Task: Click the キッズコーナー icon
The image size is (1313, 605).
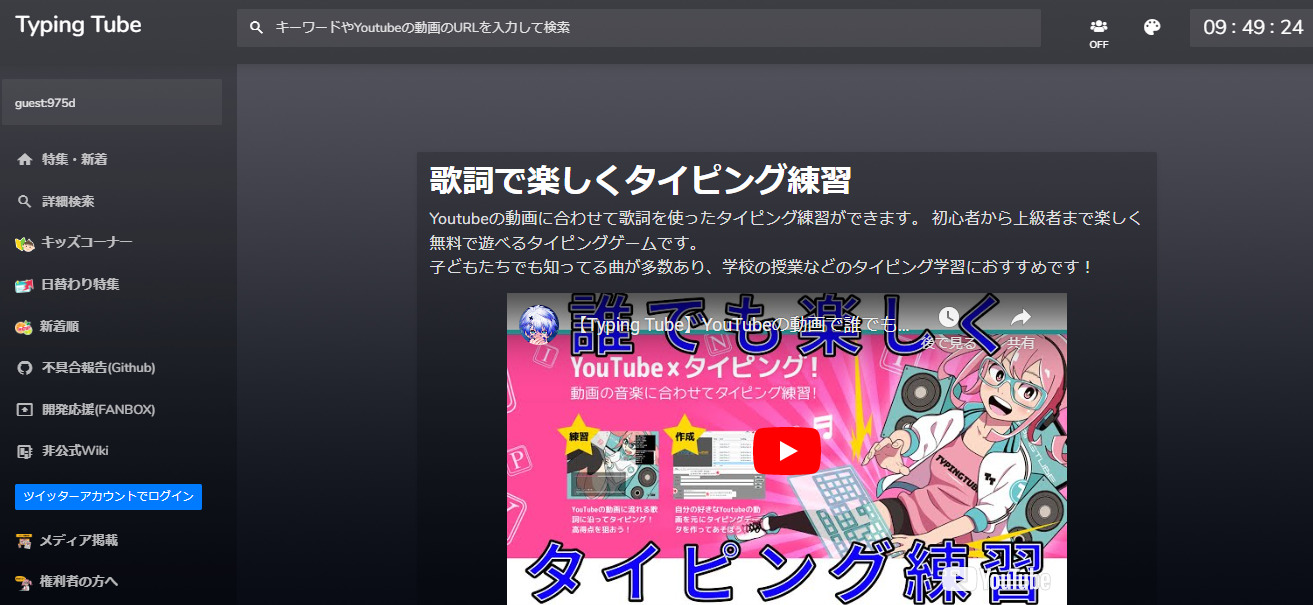Action: (25, 243)
